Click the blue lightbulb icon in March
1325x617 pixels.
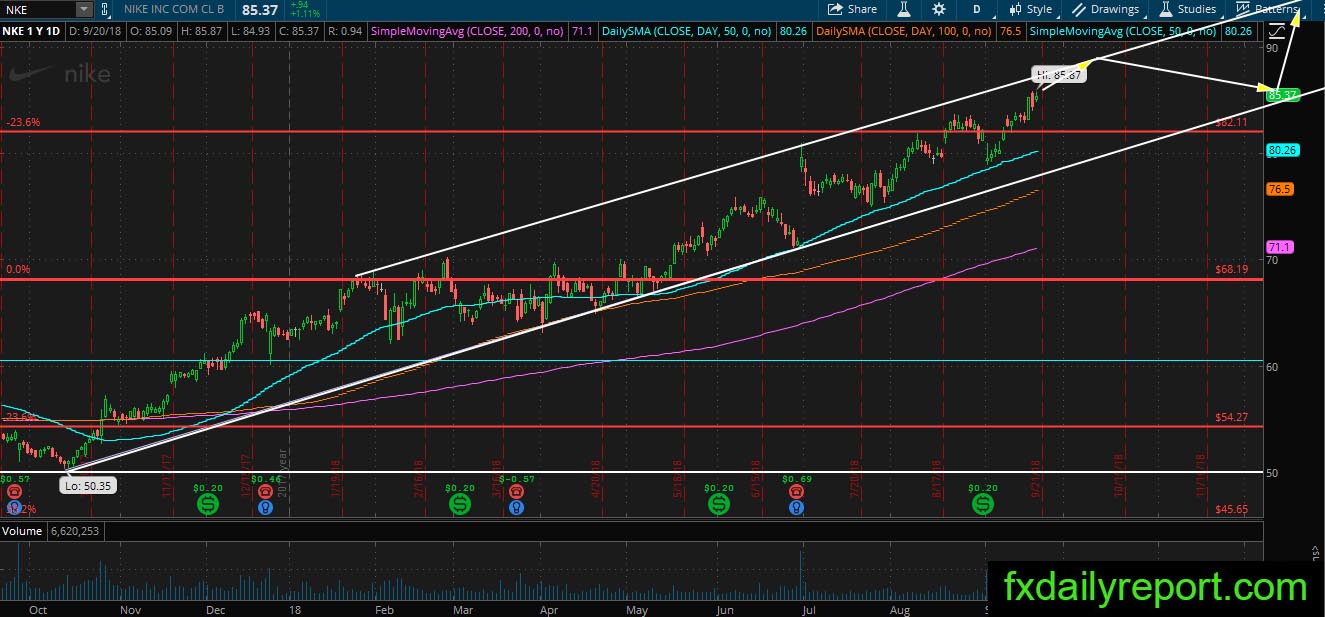click(x=516, y=508)
